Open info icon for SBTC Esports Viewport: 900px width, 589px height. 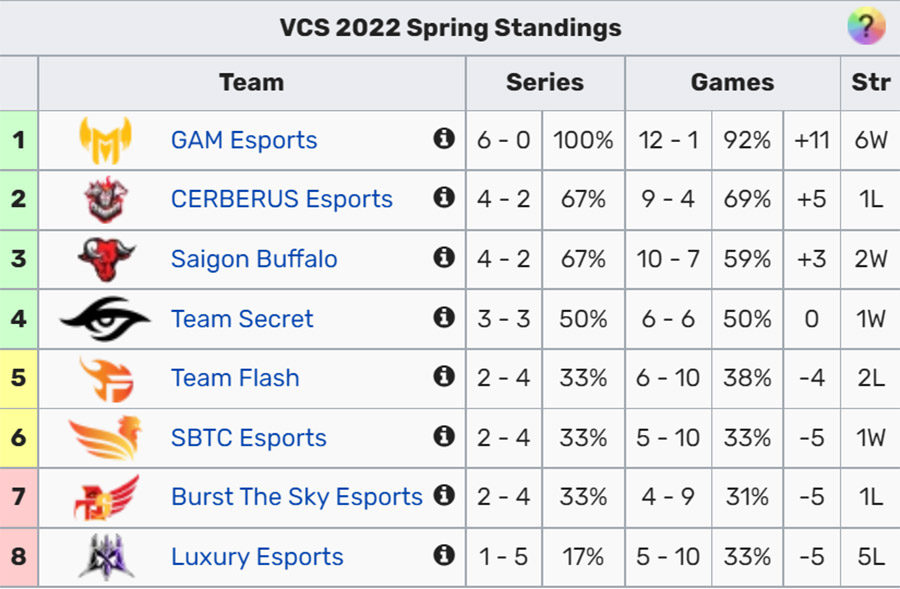(x=444, y=436)
